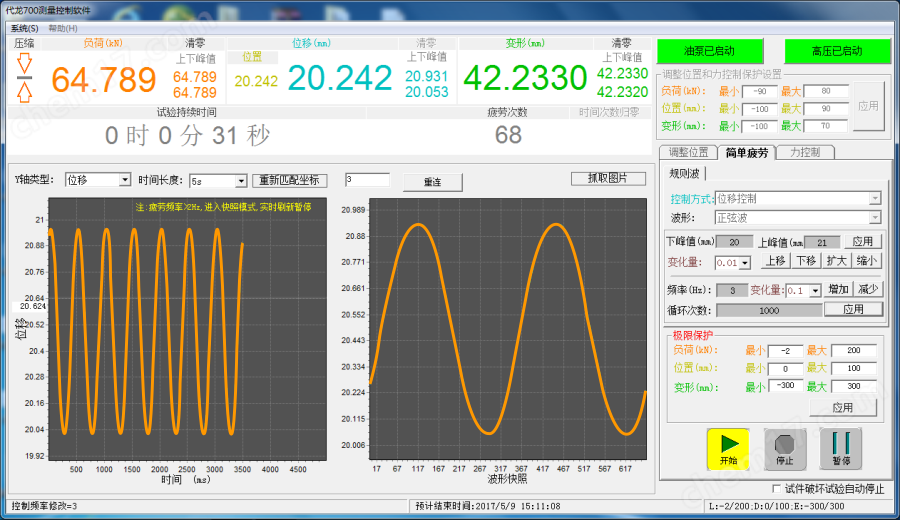Toggle 试件破坏试验自动停止 checkbox
This screenshot has height=520, width=900.
point(777,488)
